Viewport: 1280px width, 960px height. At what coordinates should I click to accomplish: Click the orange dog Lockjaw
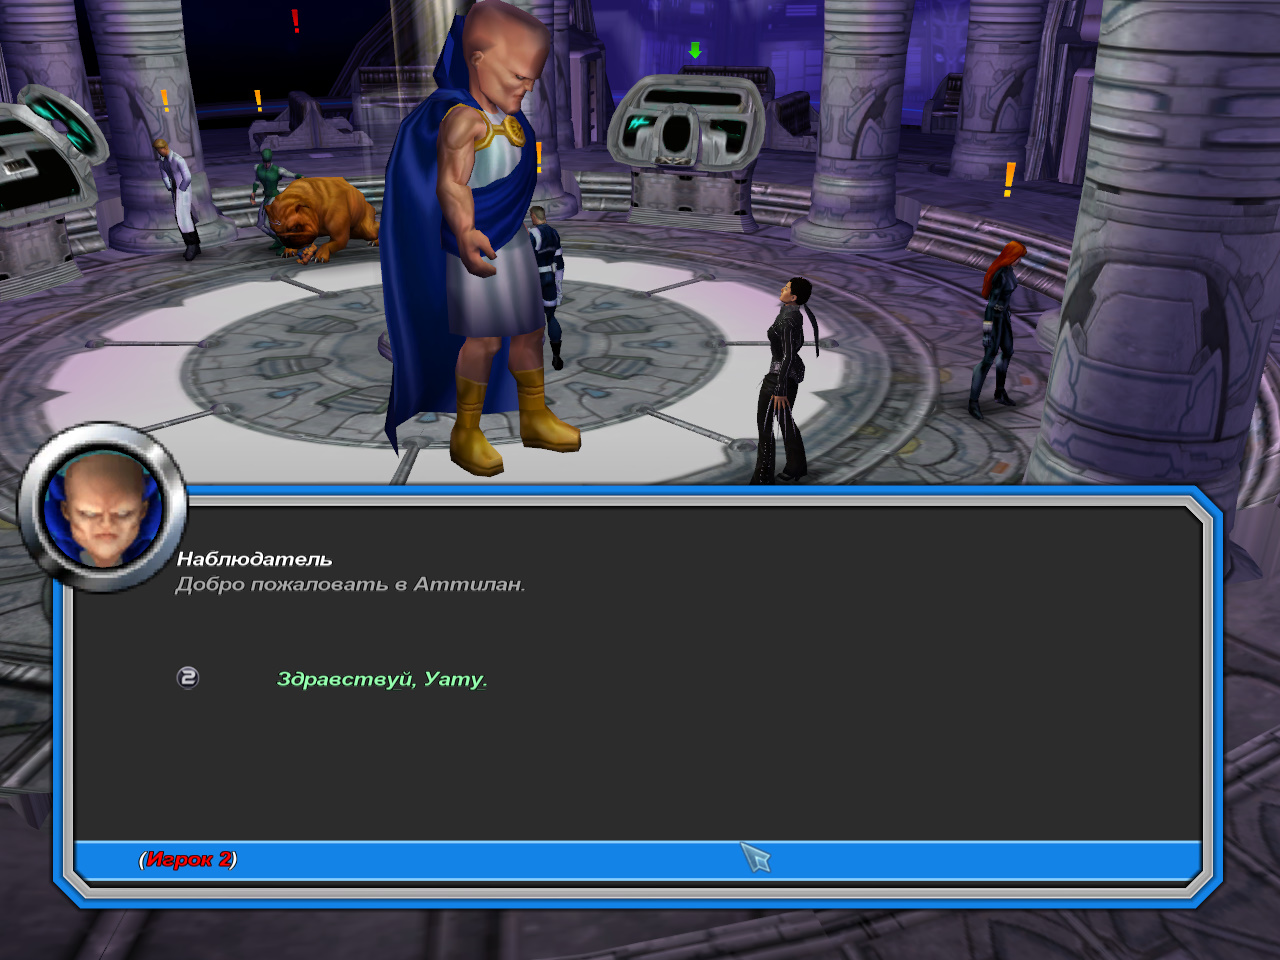[322, 218]
